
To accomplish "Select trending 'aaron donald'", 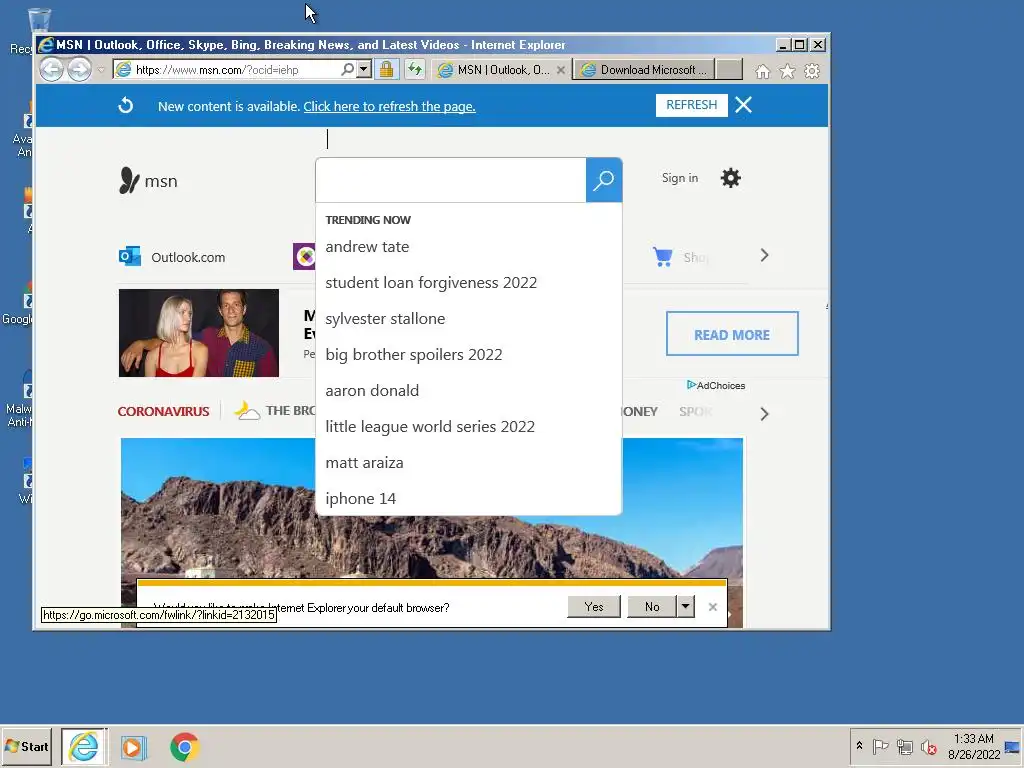I will (x=372, y=391).
